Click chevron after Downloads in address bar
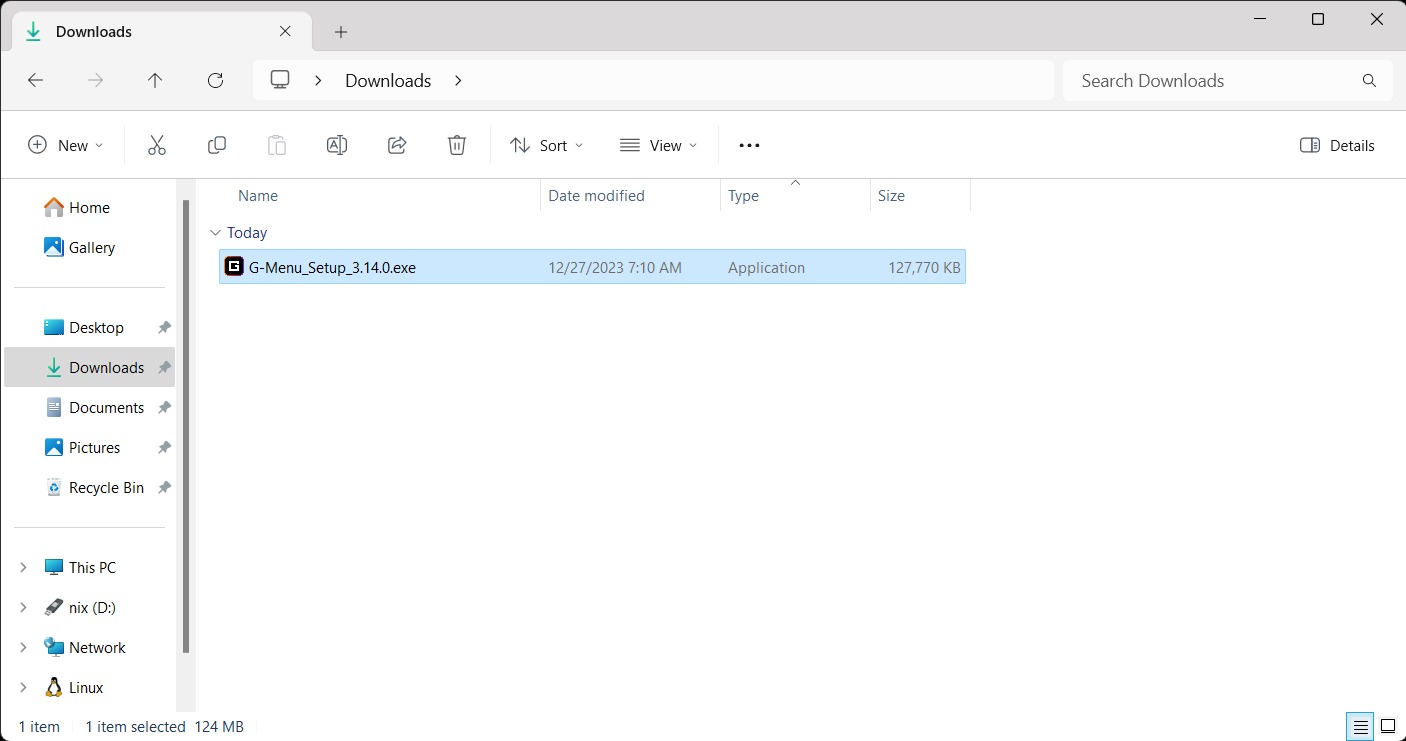Viewport: 1406px width, 741px height. click(458, 80)
